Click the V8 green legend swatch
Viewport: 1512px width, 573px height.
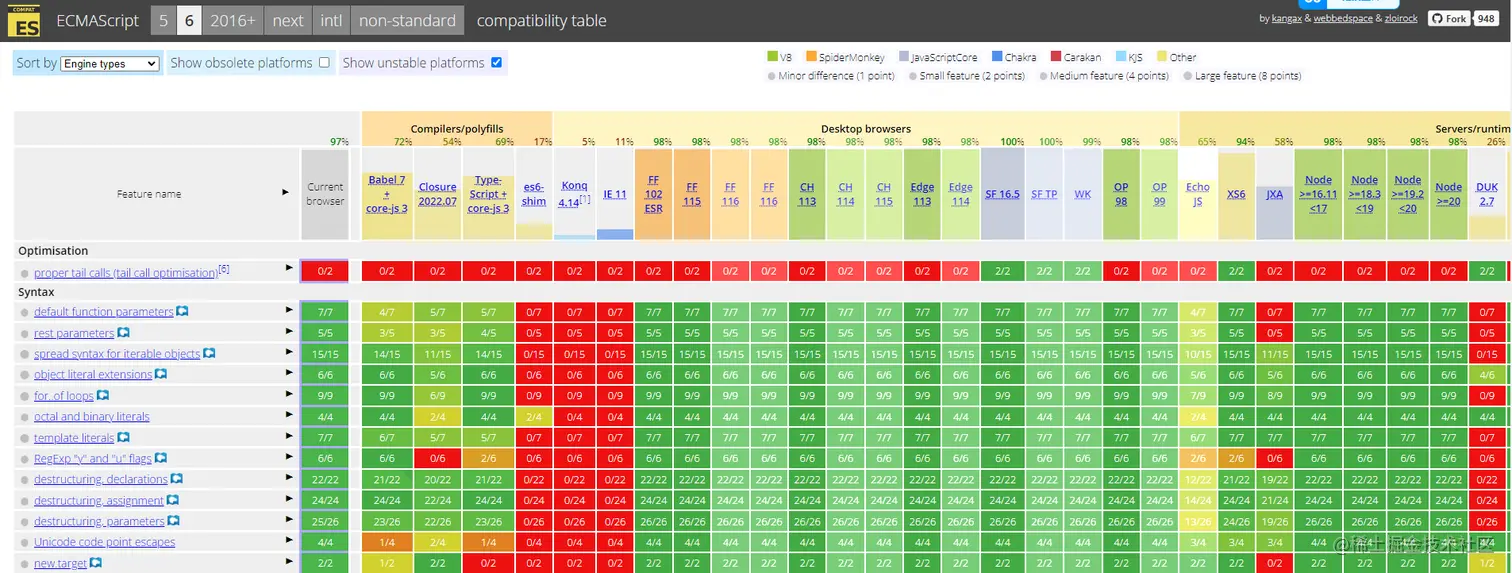772,57
